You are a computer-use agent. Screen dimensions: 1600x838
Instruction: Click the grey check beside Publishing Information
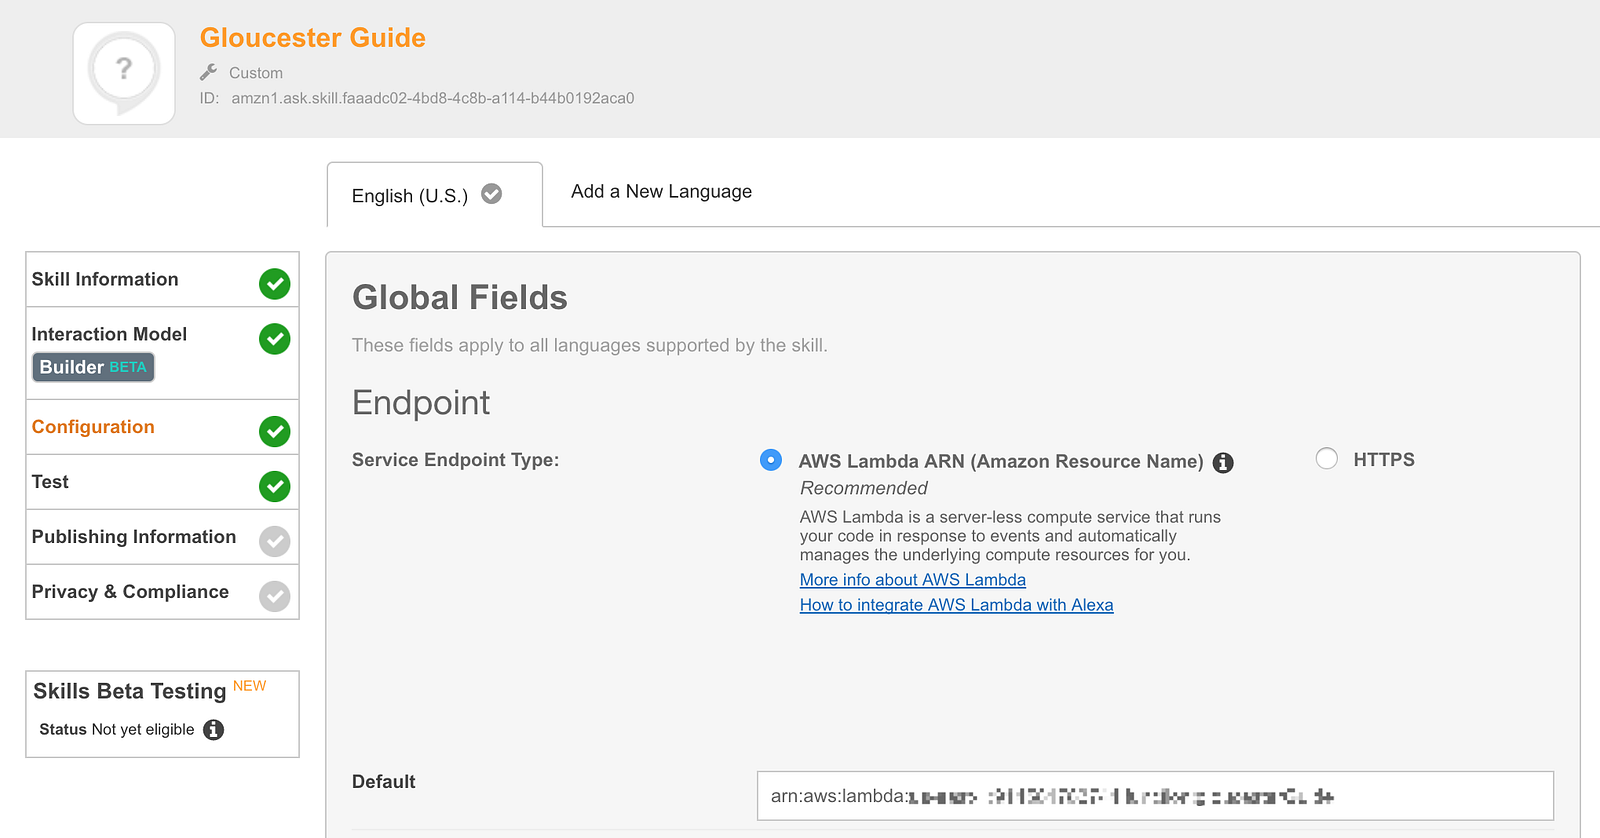tap(274, 541)
